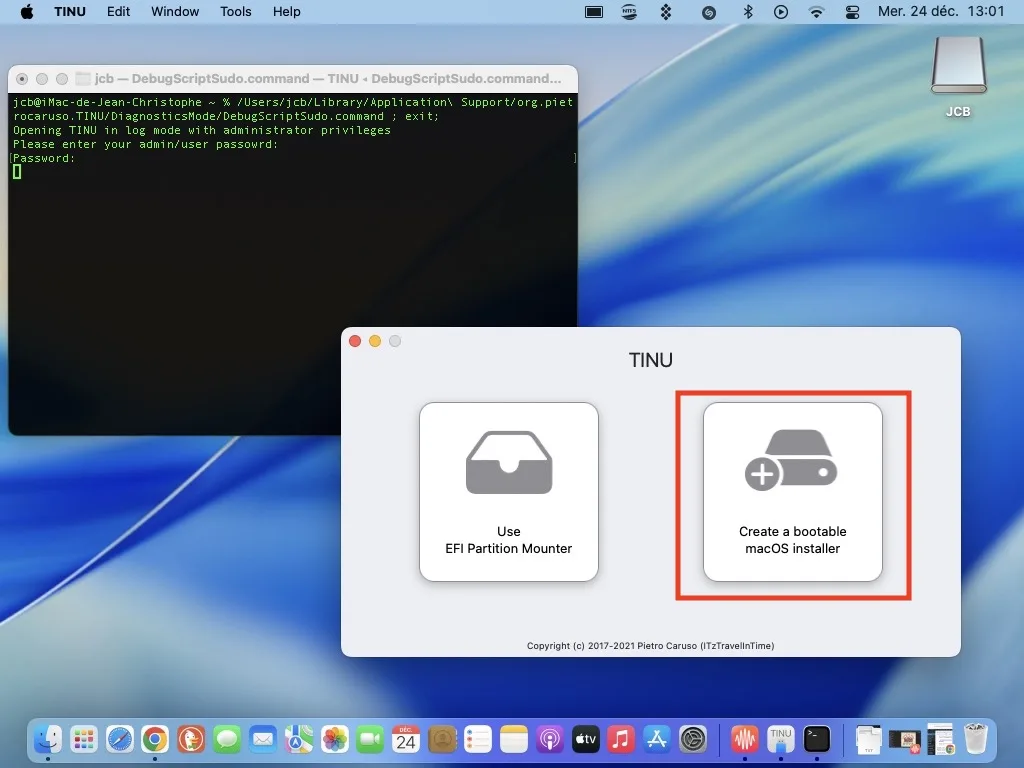Open the Wi-Fi status menu

tap(816, 12)
